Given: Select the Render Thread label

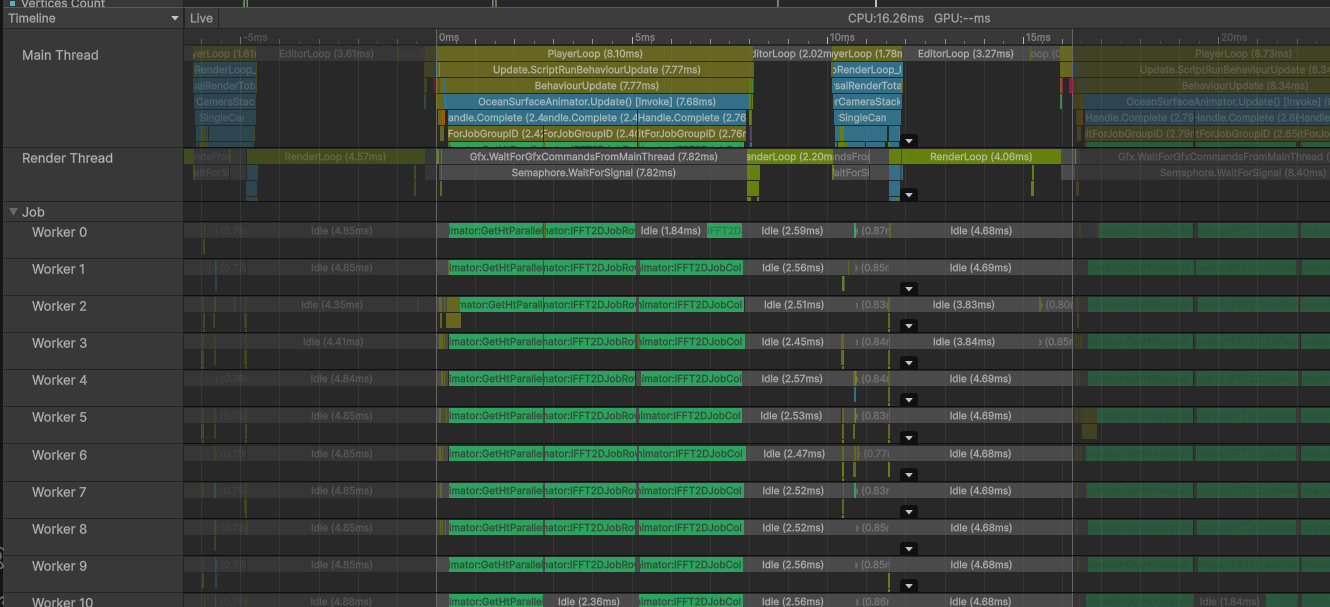Looking at the screenshot, I should click(x=67, y=158).
